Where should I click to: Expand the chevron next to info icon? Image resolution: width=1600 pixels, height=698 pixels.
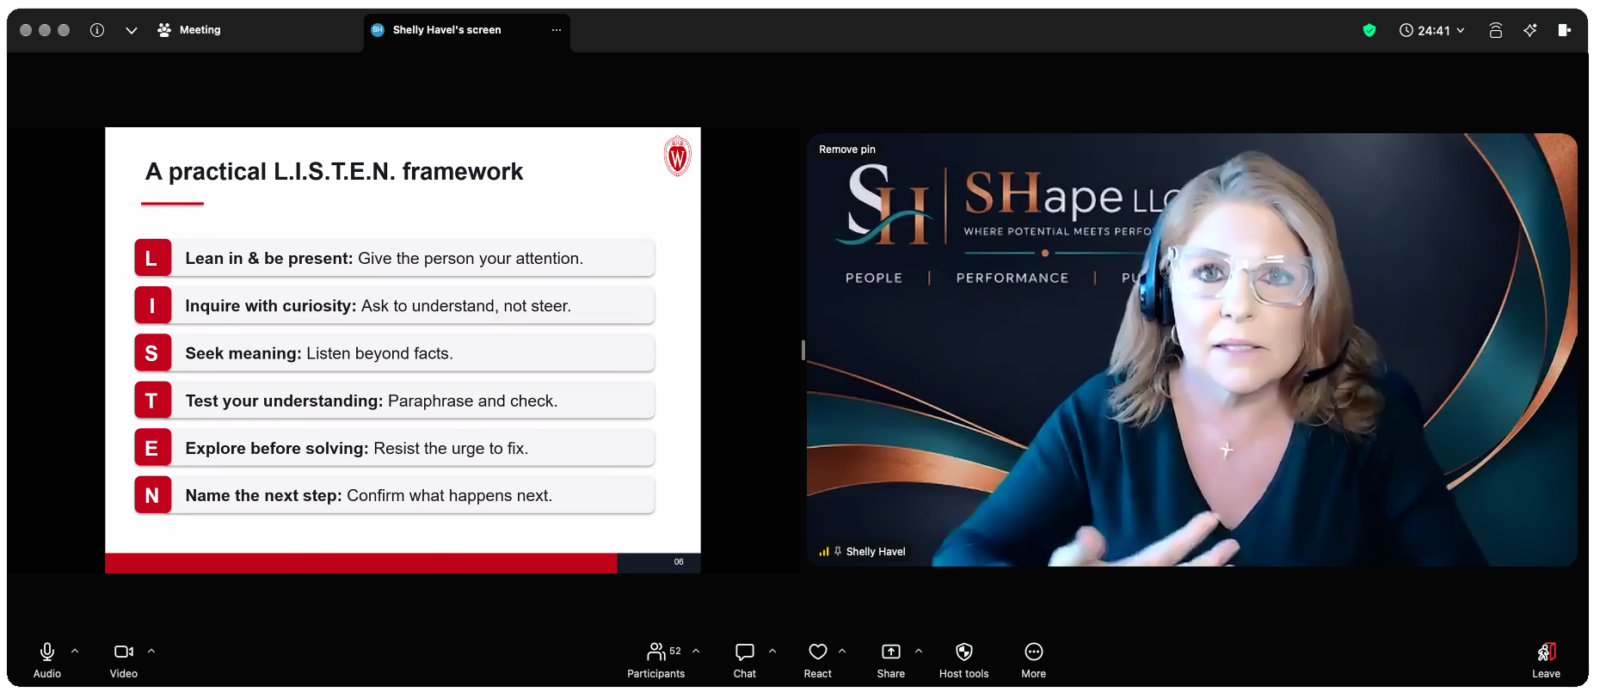(x=131, y=30)
